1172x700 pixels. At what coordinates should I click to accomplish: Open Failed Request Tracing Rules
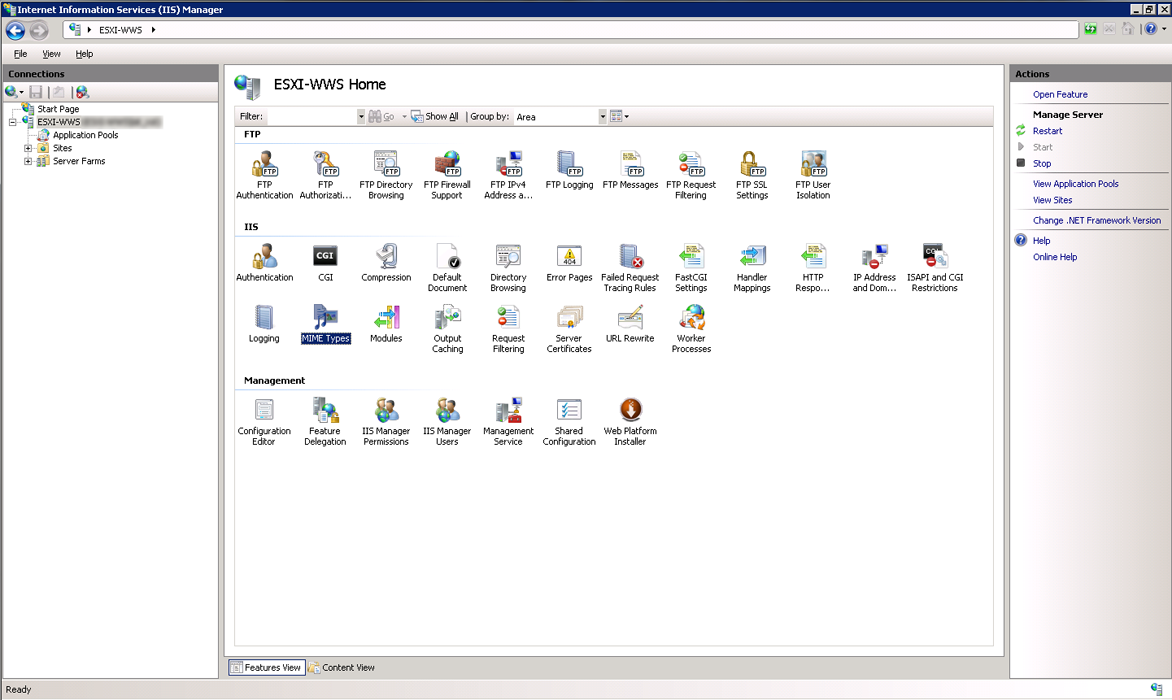(630, 267)
